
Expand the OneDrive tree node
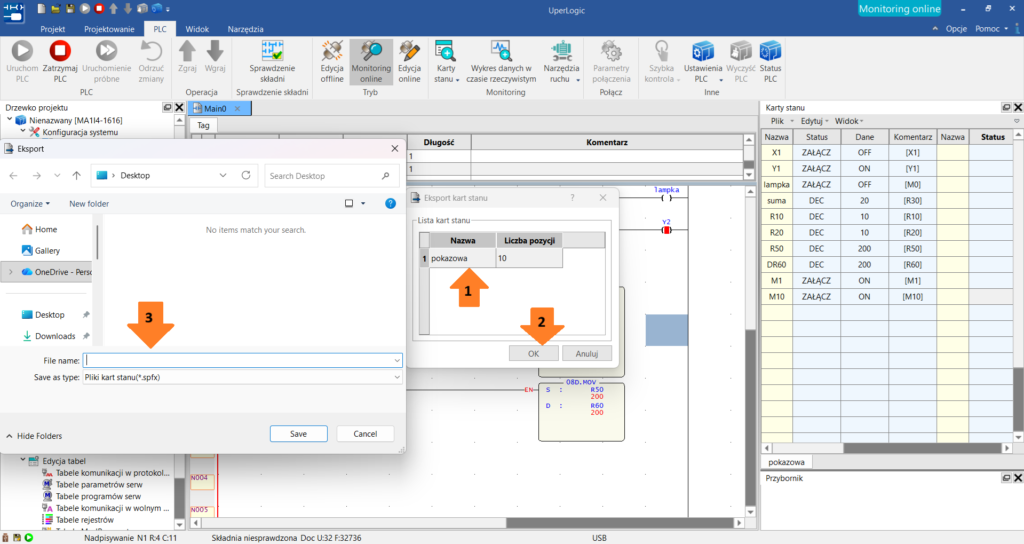pos(10,272)
